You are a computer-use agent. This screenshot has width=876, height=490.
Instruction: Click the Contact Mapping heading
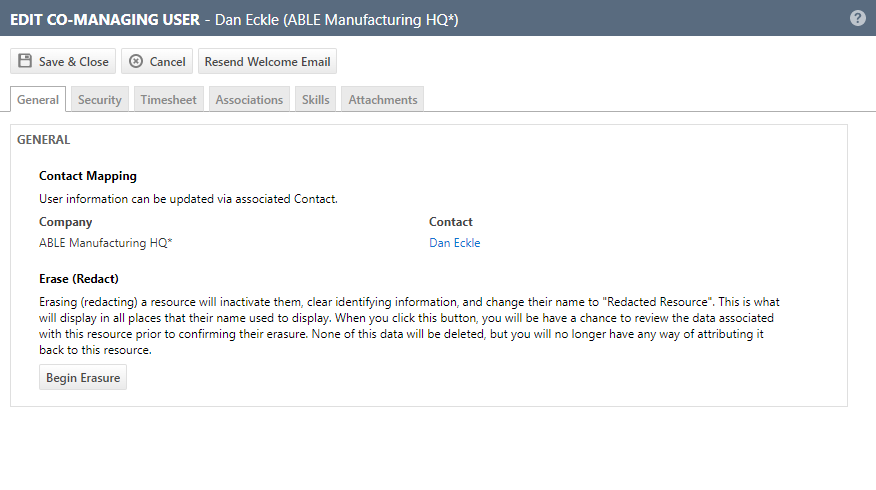[88, 175]
